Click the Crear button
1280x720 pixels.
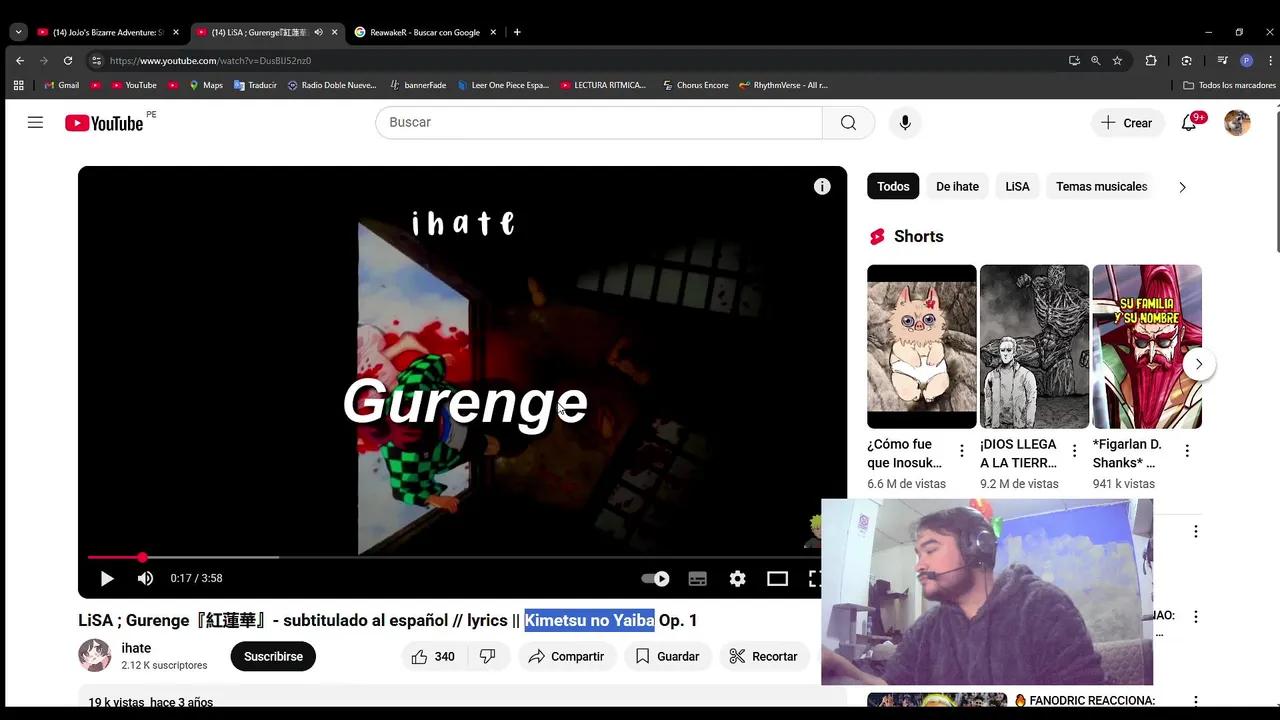click(x=1127, y=123)
